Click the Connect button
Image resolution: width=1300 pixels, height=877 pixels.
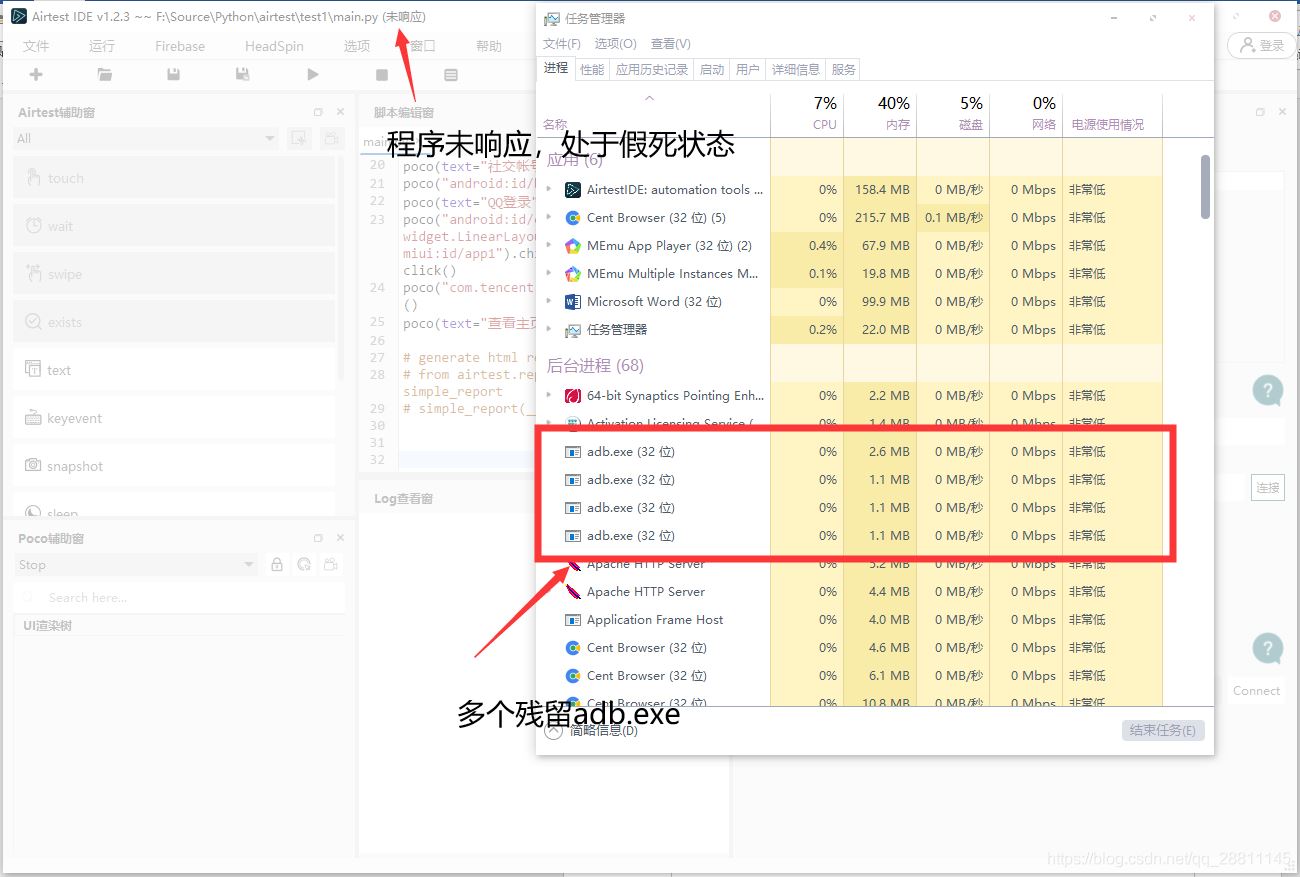click(1257, 690)
